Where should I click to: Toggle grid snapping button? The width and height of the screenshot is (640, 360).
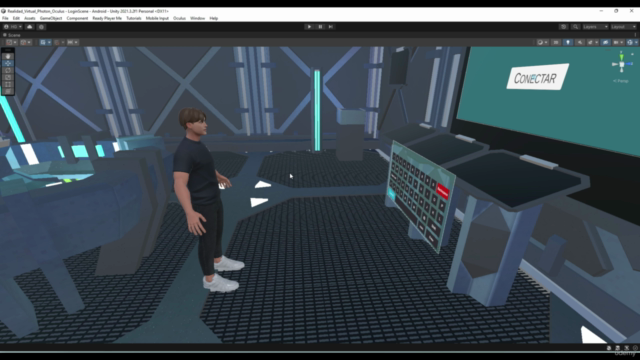coord(57,42)
